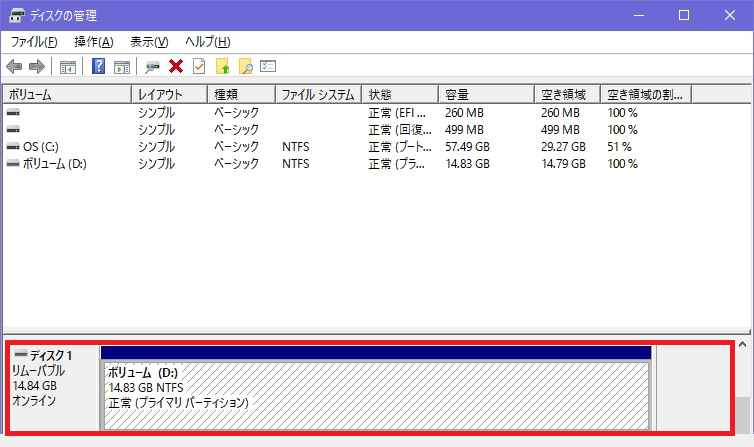The width and height of the screenshot is (754, 447).
Task: Open the ヘルプ(H) menu
Action: click(207, 42)
